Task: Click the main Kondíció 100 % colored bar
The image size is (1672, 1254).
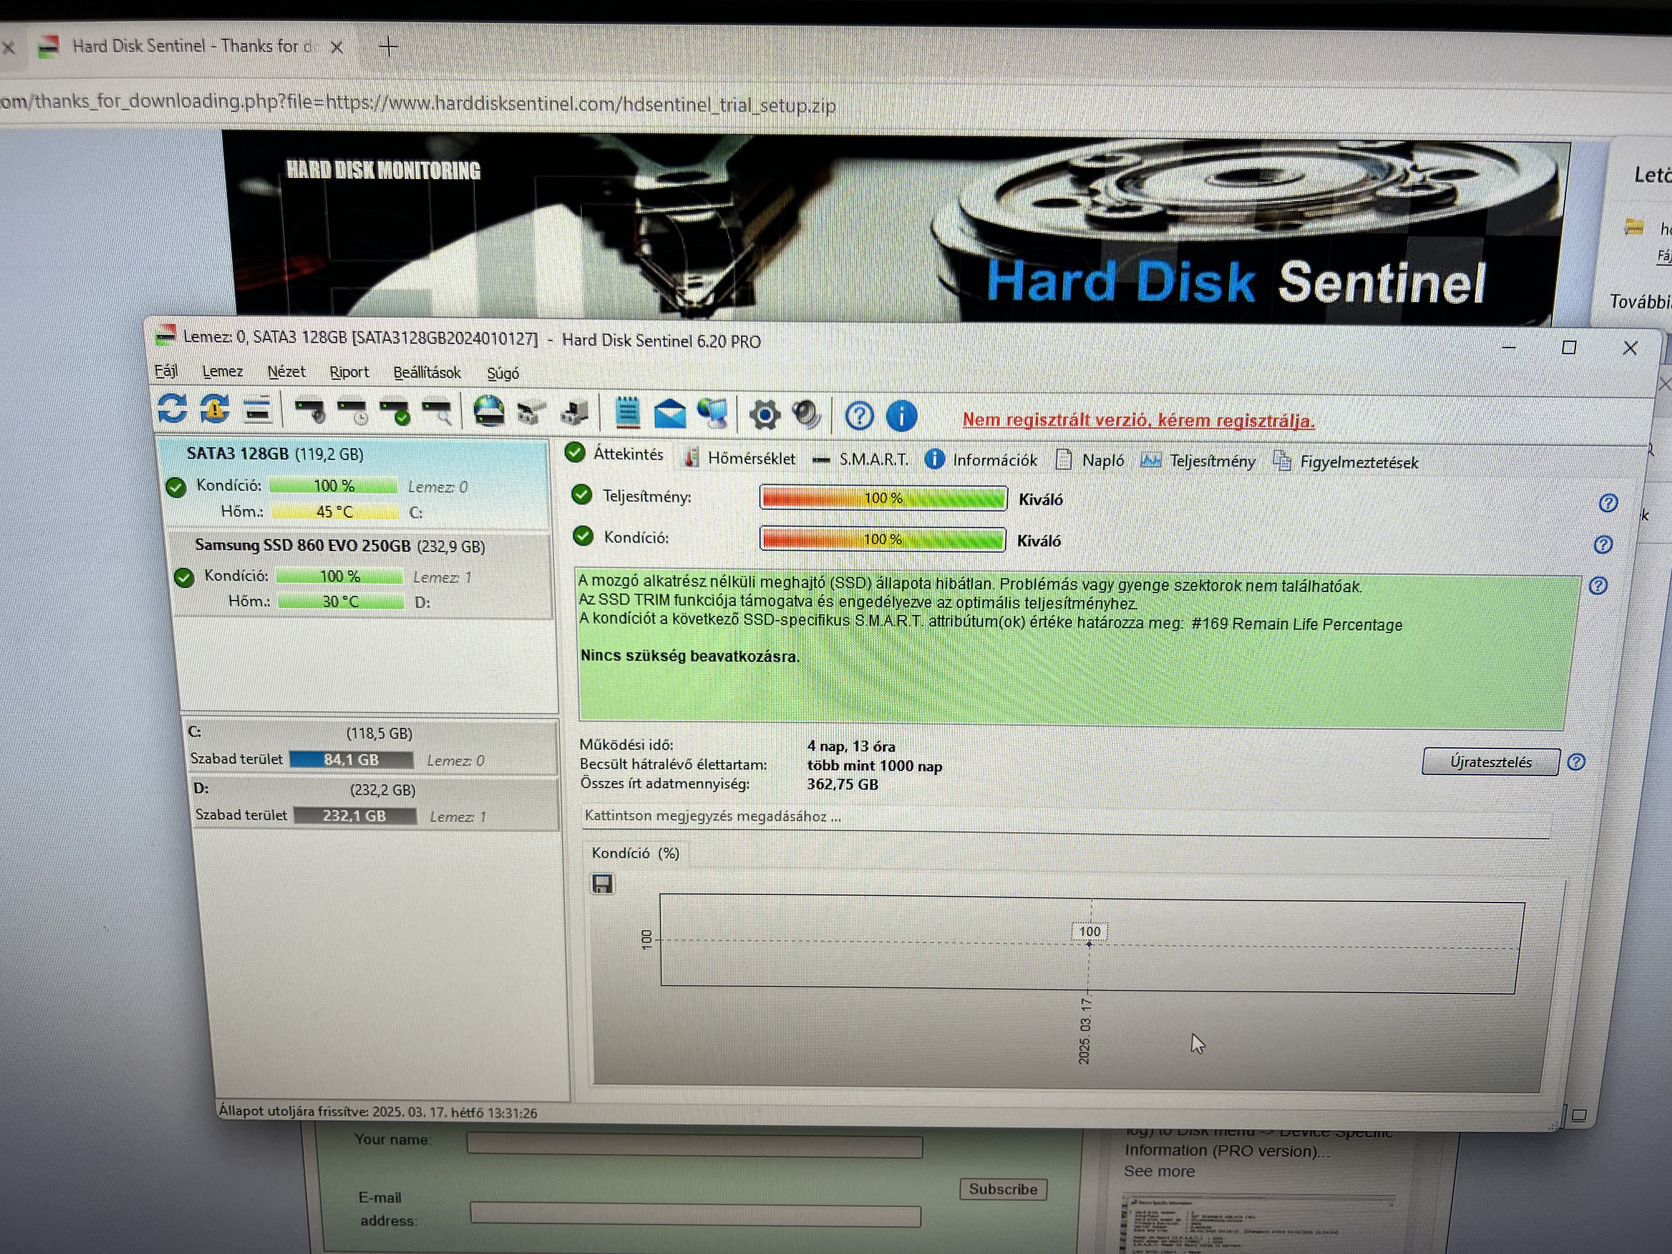Action: tap(882, 539)
